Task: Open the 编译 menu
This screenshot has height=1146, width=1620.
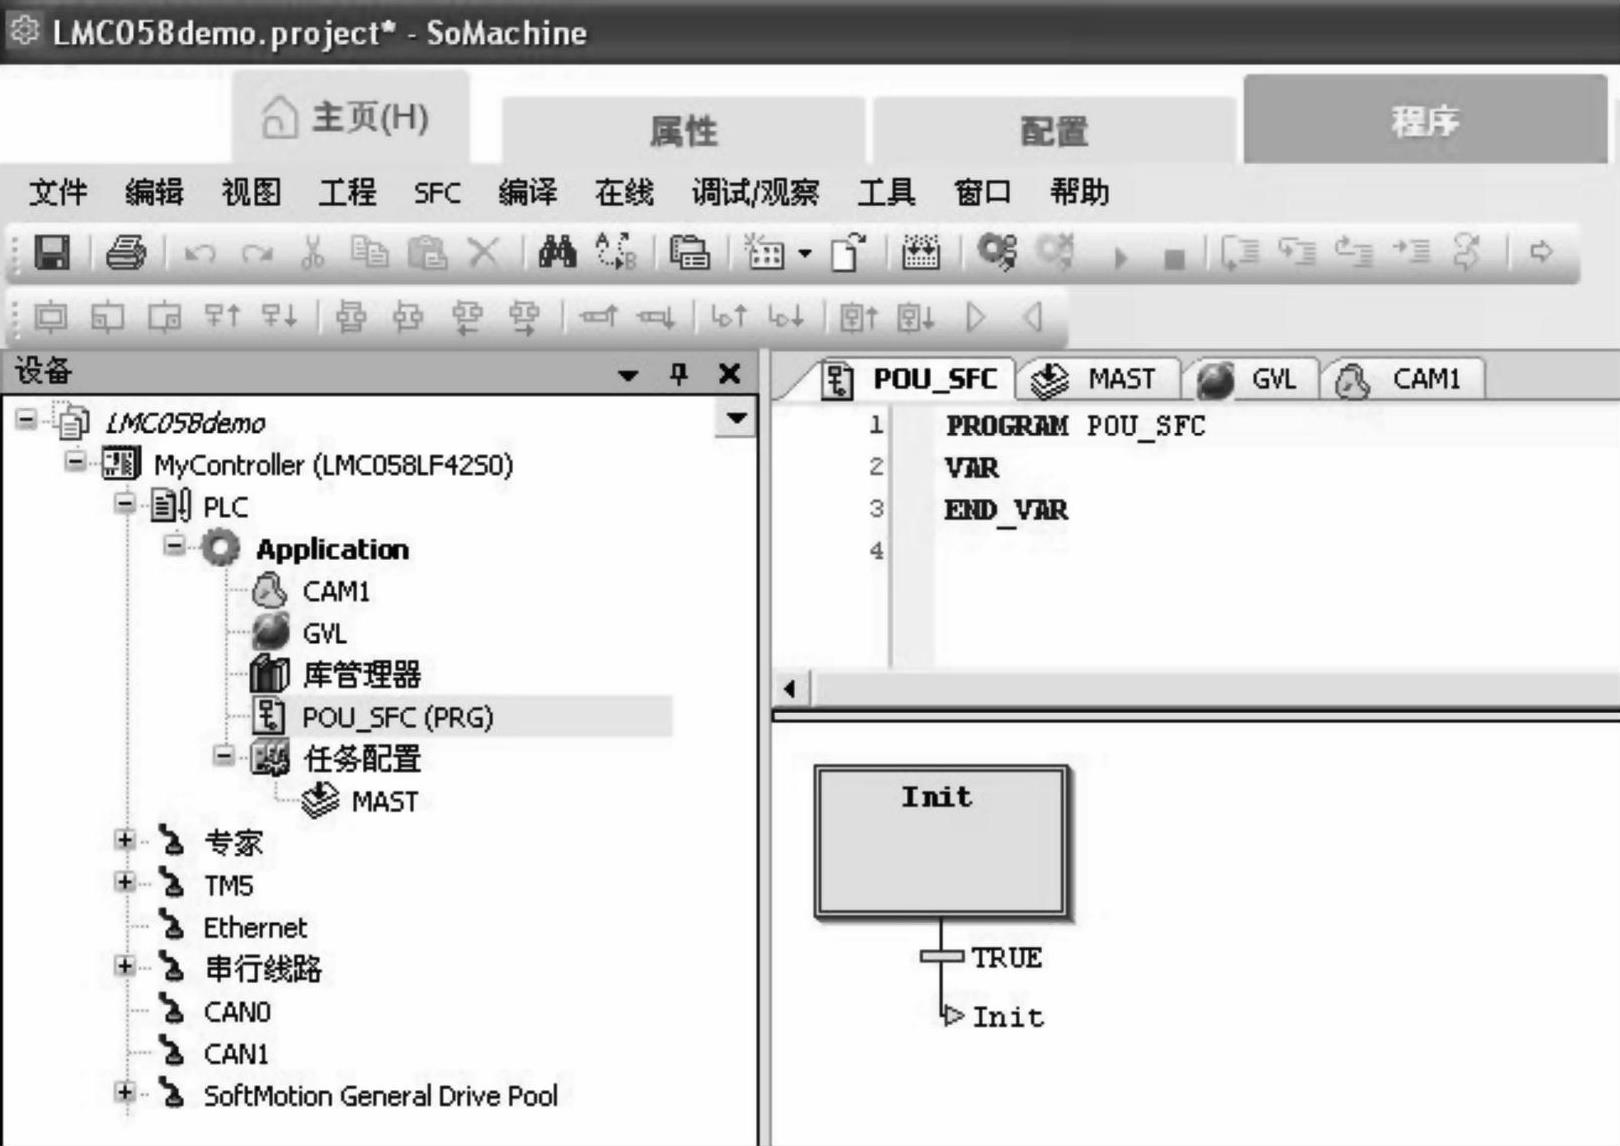Action: (527, 192)
